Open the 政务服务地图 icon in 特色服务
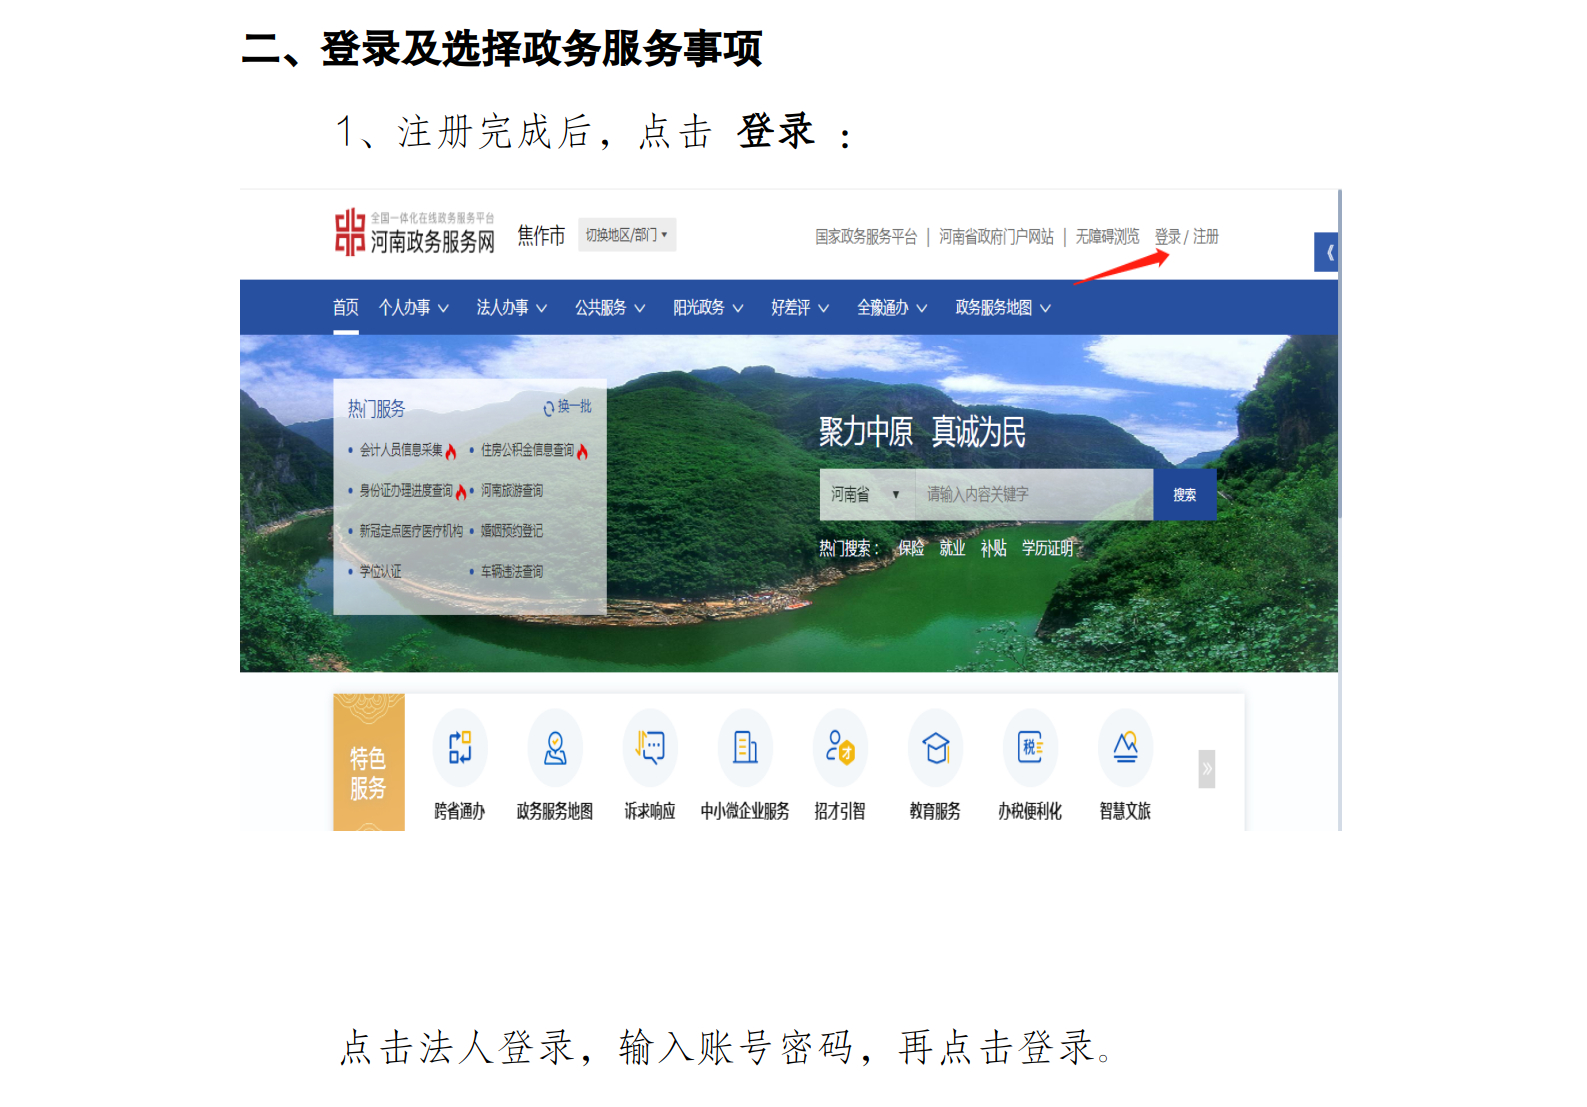This screenshot has height=1107, width=1587. (555, 748)
